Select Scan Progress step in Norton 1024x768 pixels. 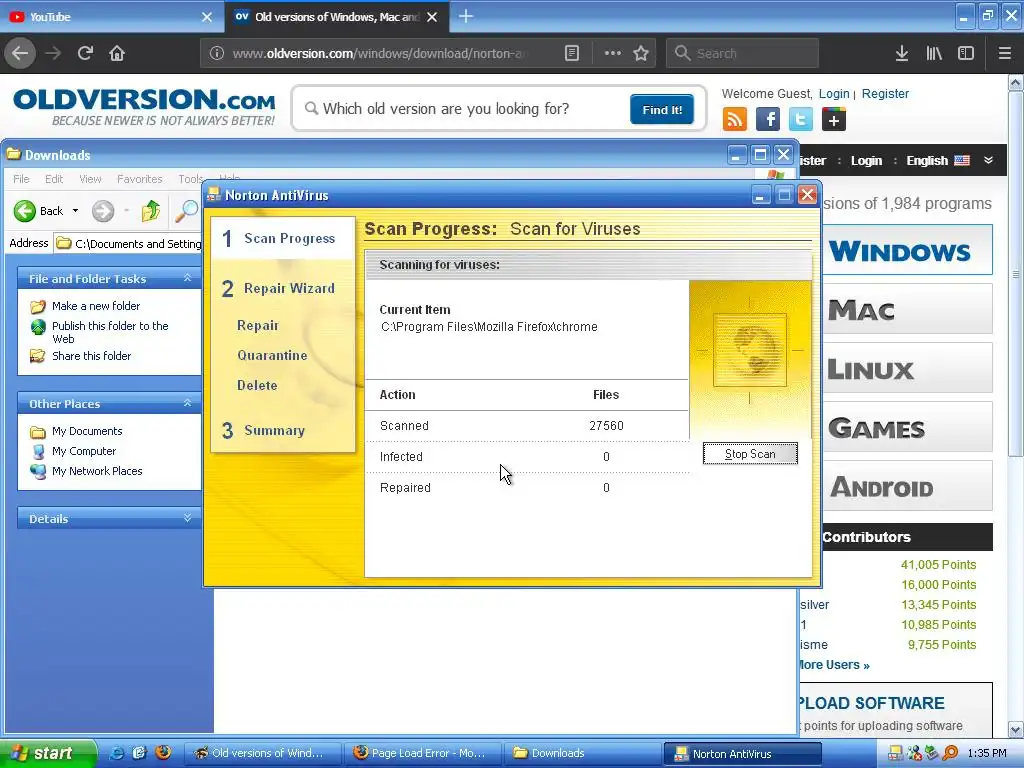pos(283,238)
